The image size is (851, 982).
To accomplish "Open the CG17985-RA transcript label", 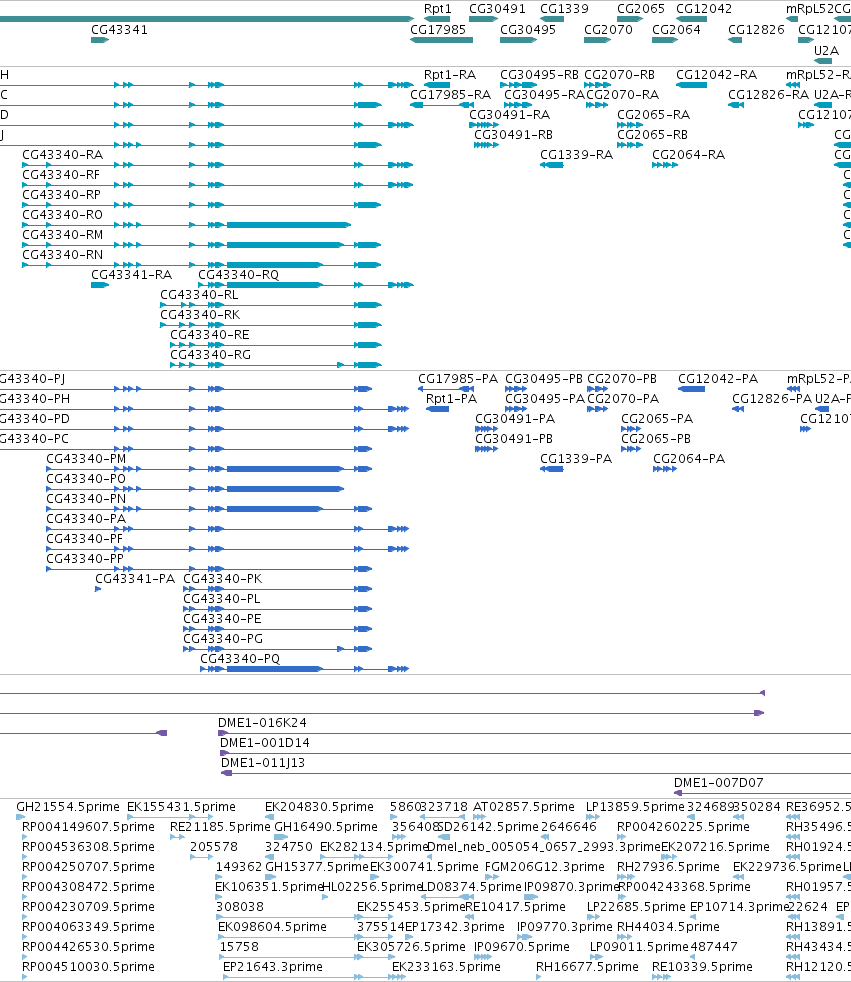I will coord(450,95).
